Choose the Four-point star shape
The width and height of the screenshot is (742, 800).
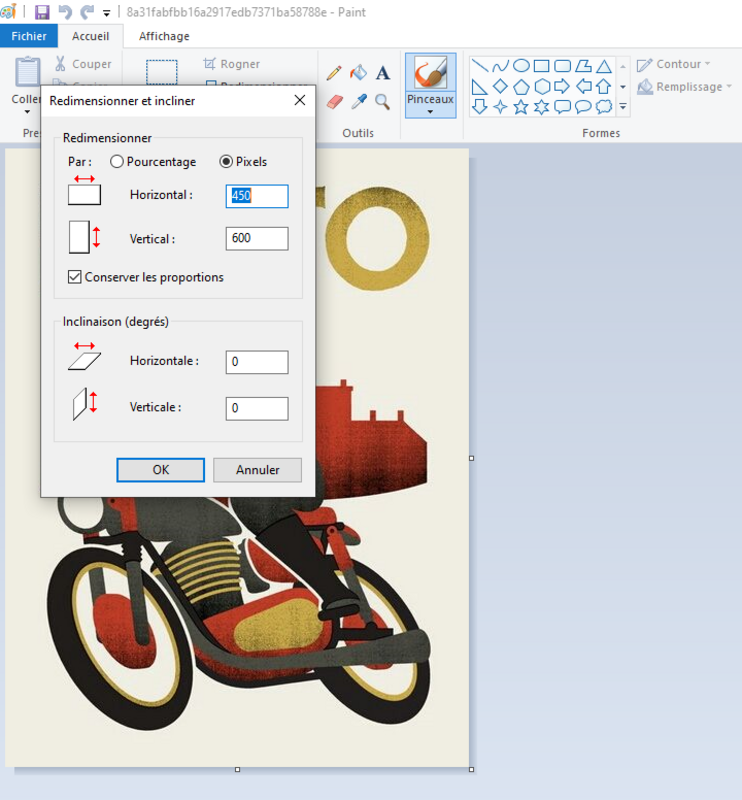(500, 107)
